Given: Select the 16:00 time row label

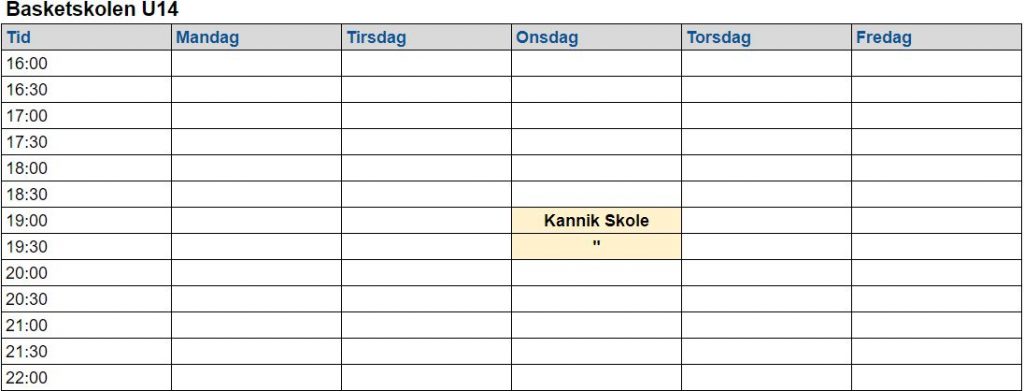Looking at the screenshot, I should click(x=86, y=63).
